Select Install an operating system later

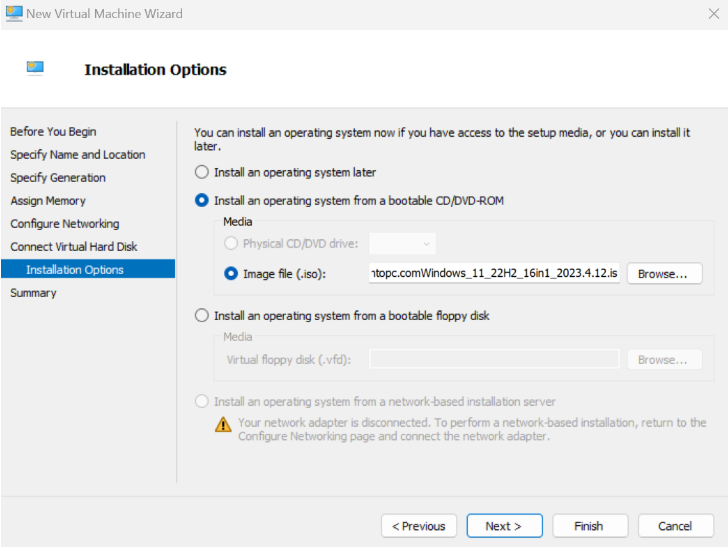(x=202, y=172)
